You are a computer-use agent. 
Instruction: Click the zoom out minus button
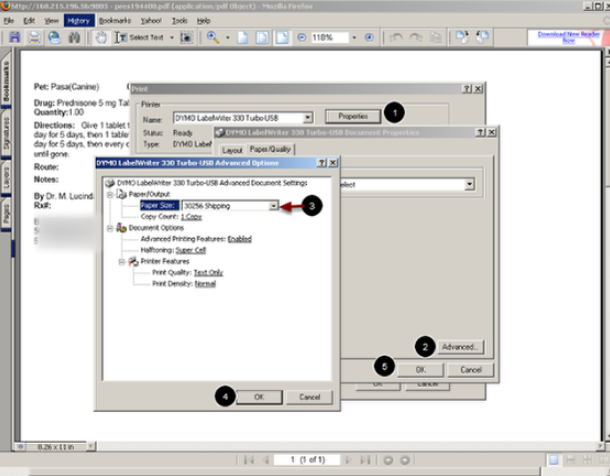tap(301, 37)
